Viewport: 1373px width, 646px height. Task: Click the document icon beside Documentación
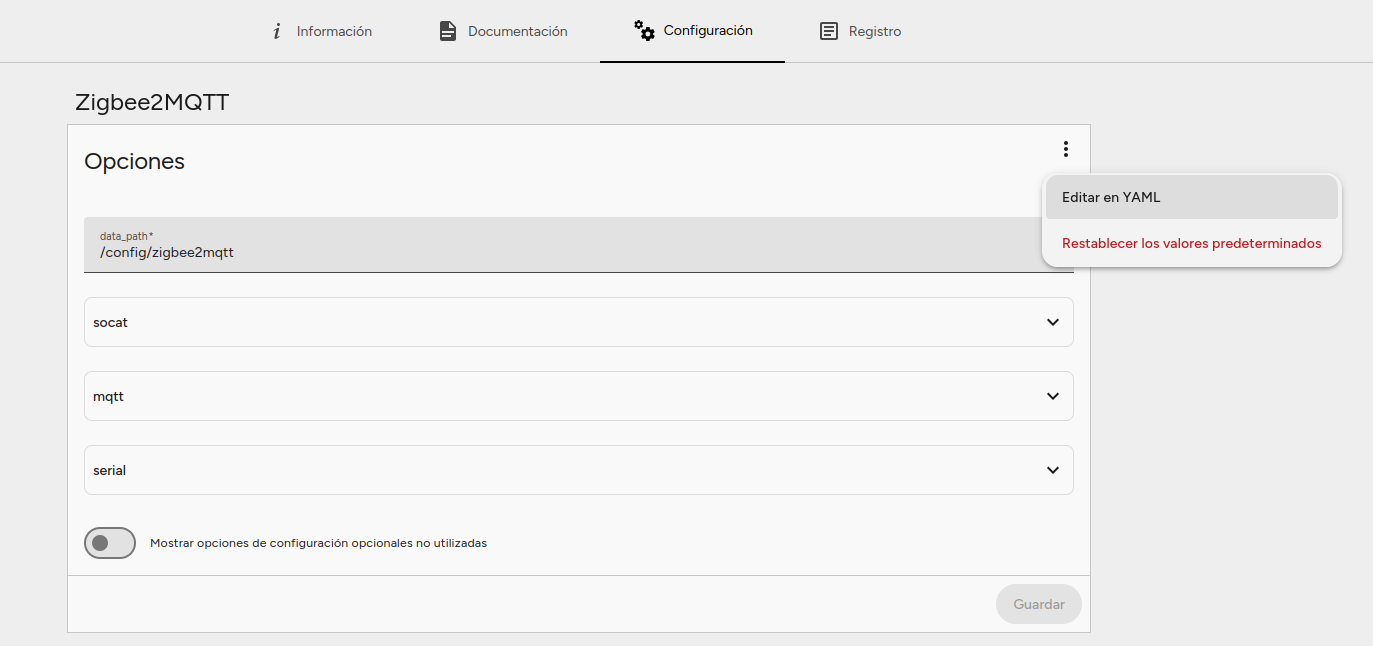pos(448,31)
